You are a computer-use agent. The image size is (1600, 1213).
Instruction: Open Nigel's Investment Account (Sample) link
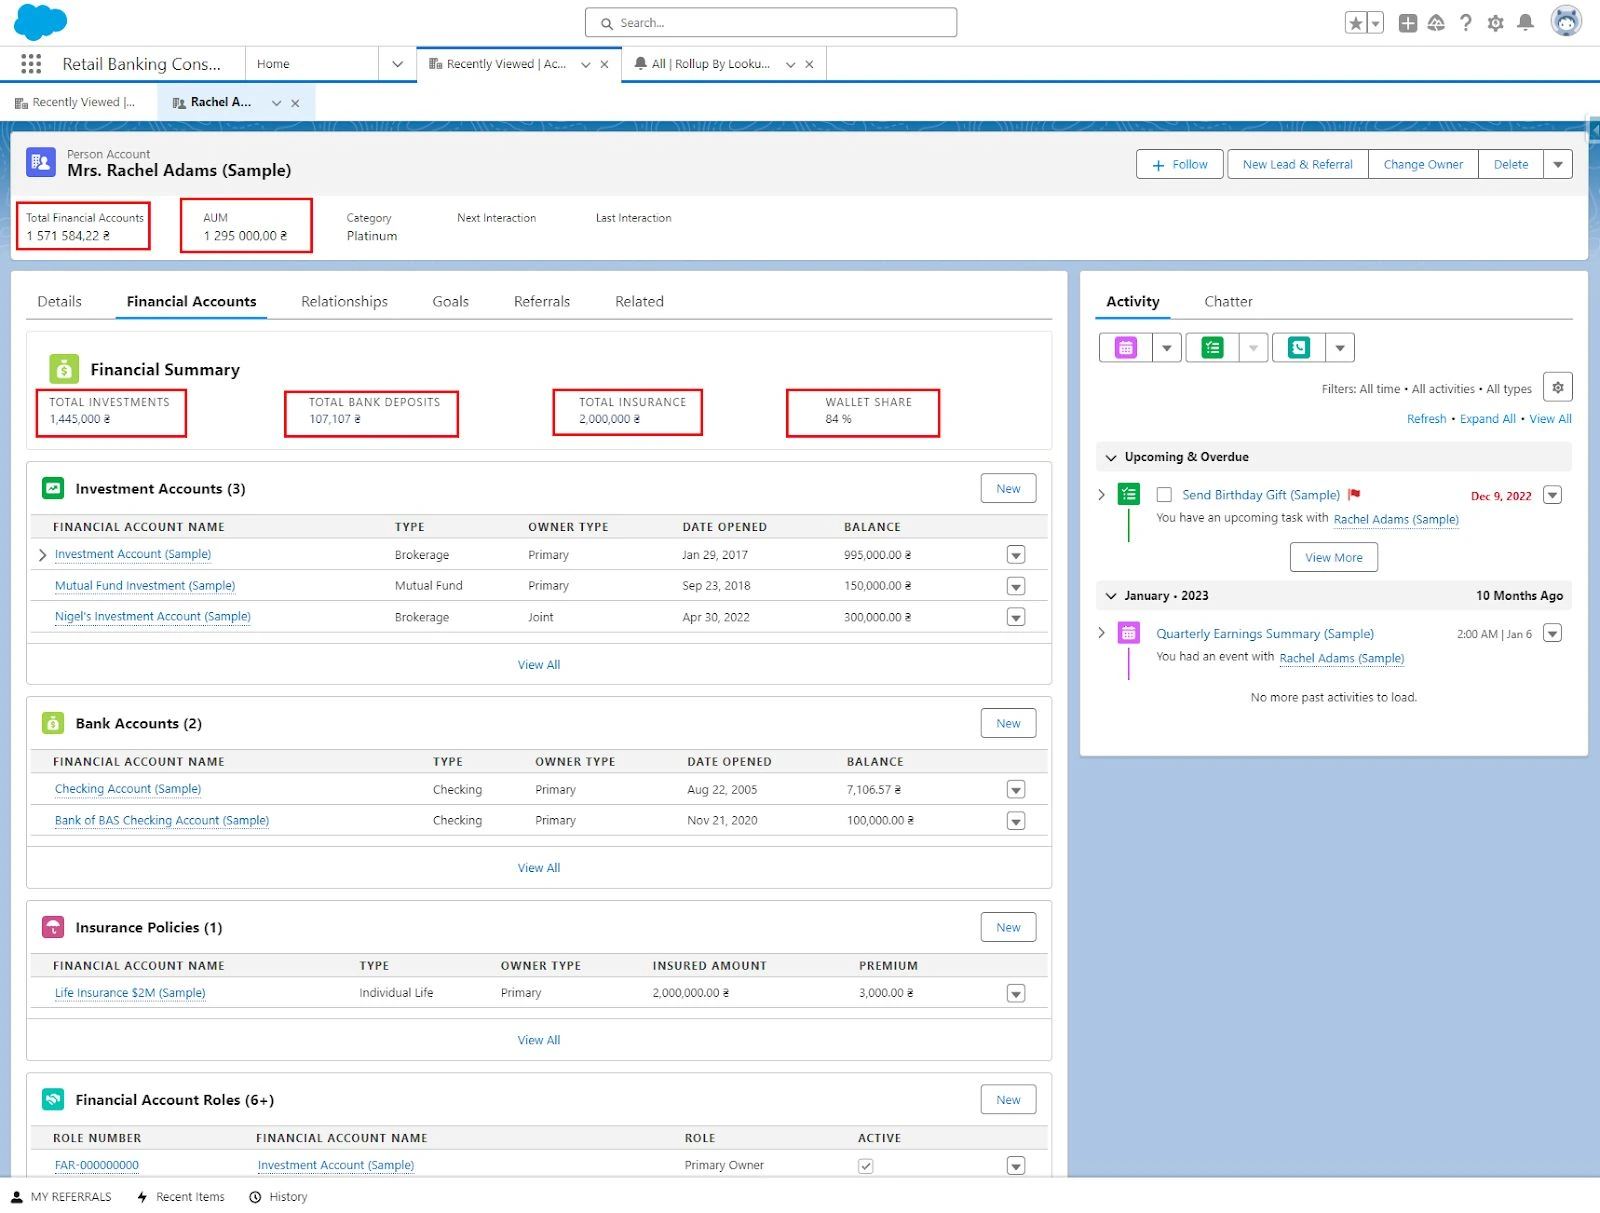click(x=152, y=617)
